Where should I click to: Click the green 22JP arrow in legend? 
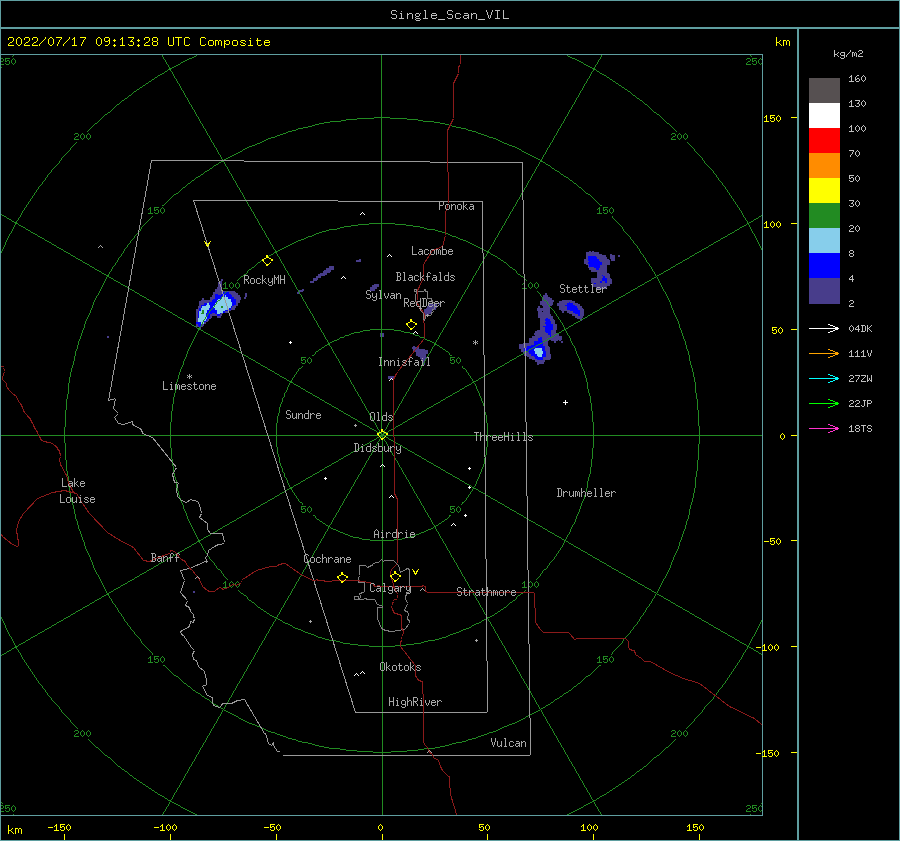(824, 404)
